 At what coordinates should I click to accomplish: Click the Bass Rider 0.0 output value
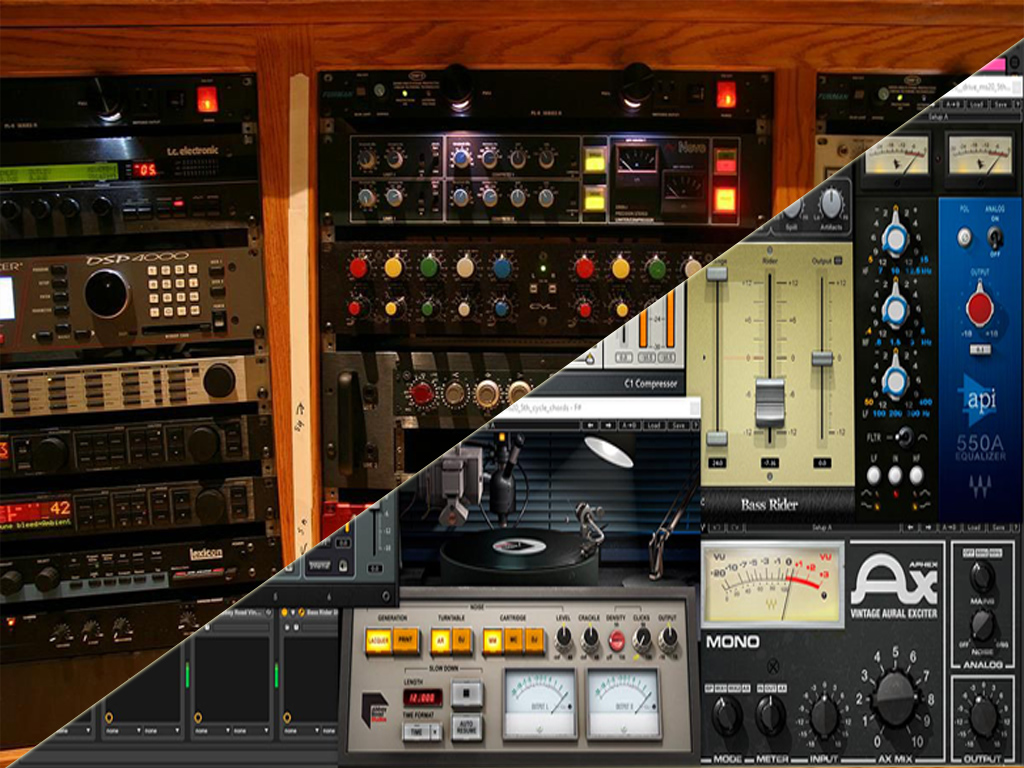tap(822, 462)
